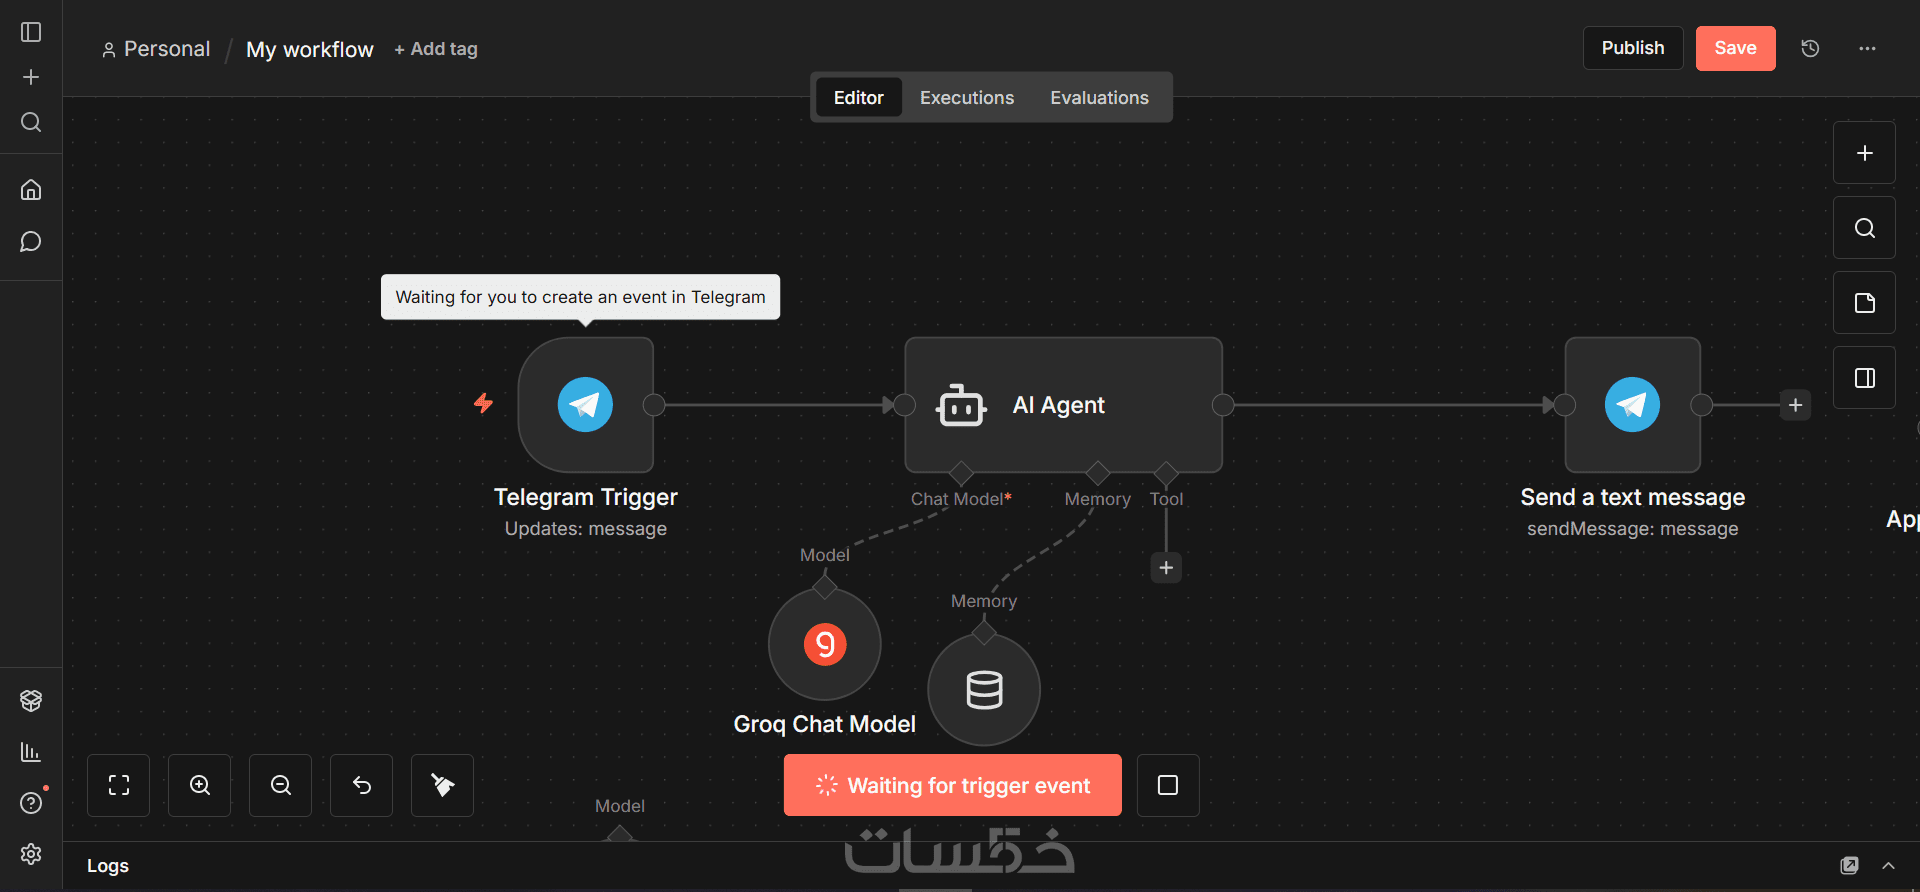The height and width of the screenshot is (892, 1920).
Task: Open settings gear in left sidebar
Action: click(31, 854)
